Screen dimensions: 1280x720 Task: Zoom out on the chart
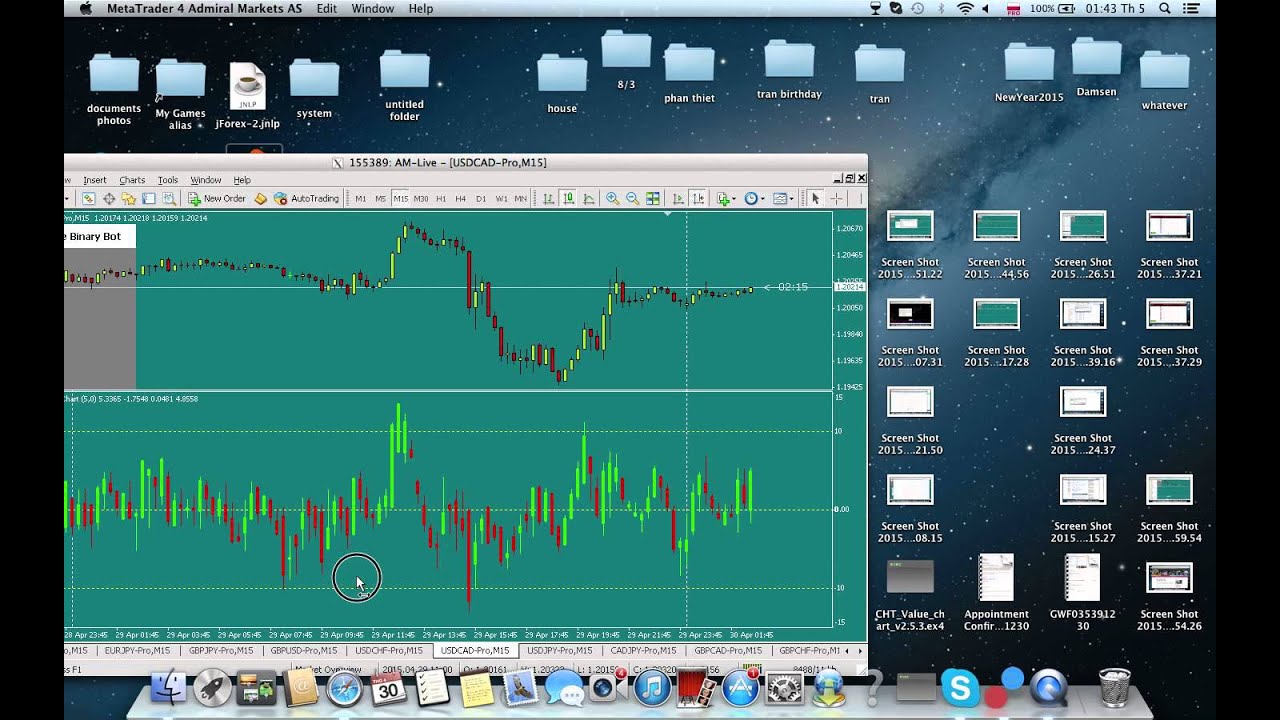tap(633, 199)
